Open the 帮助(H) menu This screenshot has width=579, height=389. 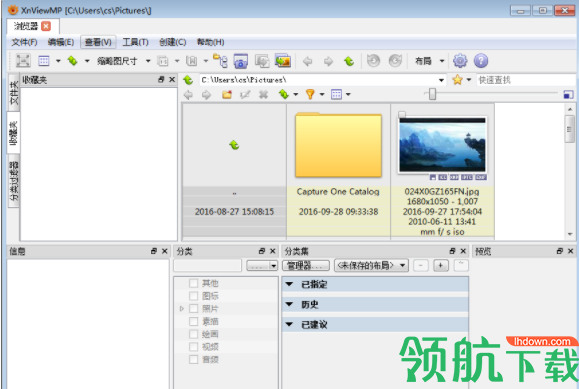[x=210, y=42]
